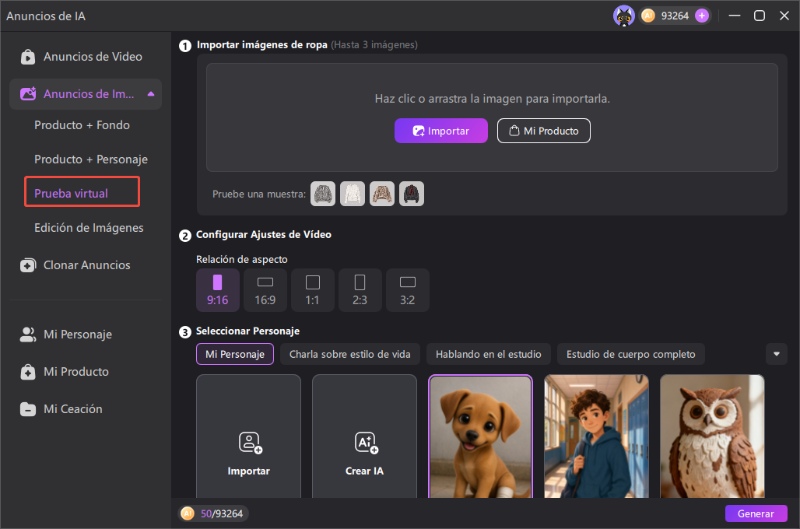Screen dimensions: 800x529
Task: Open Prueba virtual item
Action: 82,192
